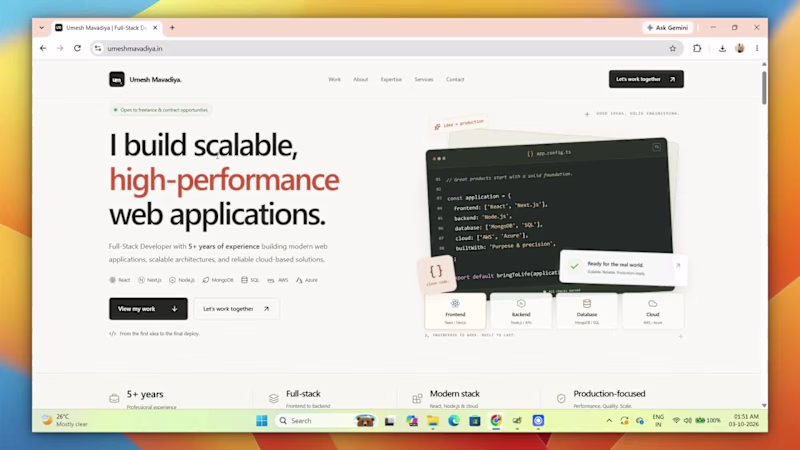800x450 pixels.
Task: Click the app.config.ts code window title
Action: 549,153
